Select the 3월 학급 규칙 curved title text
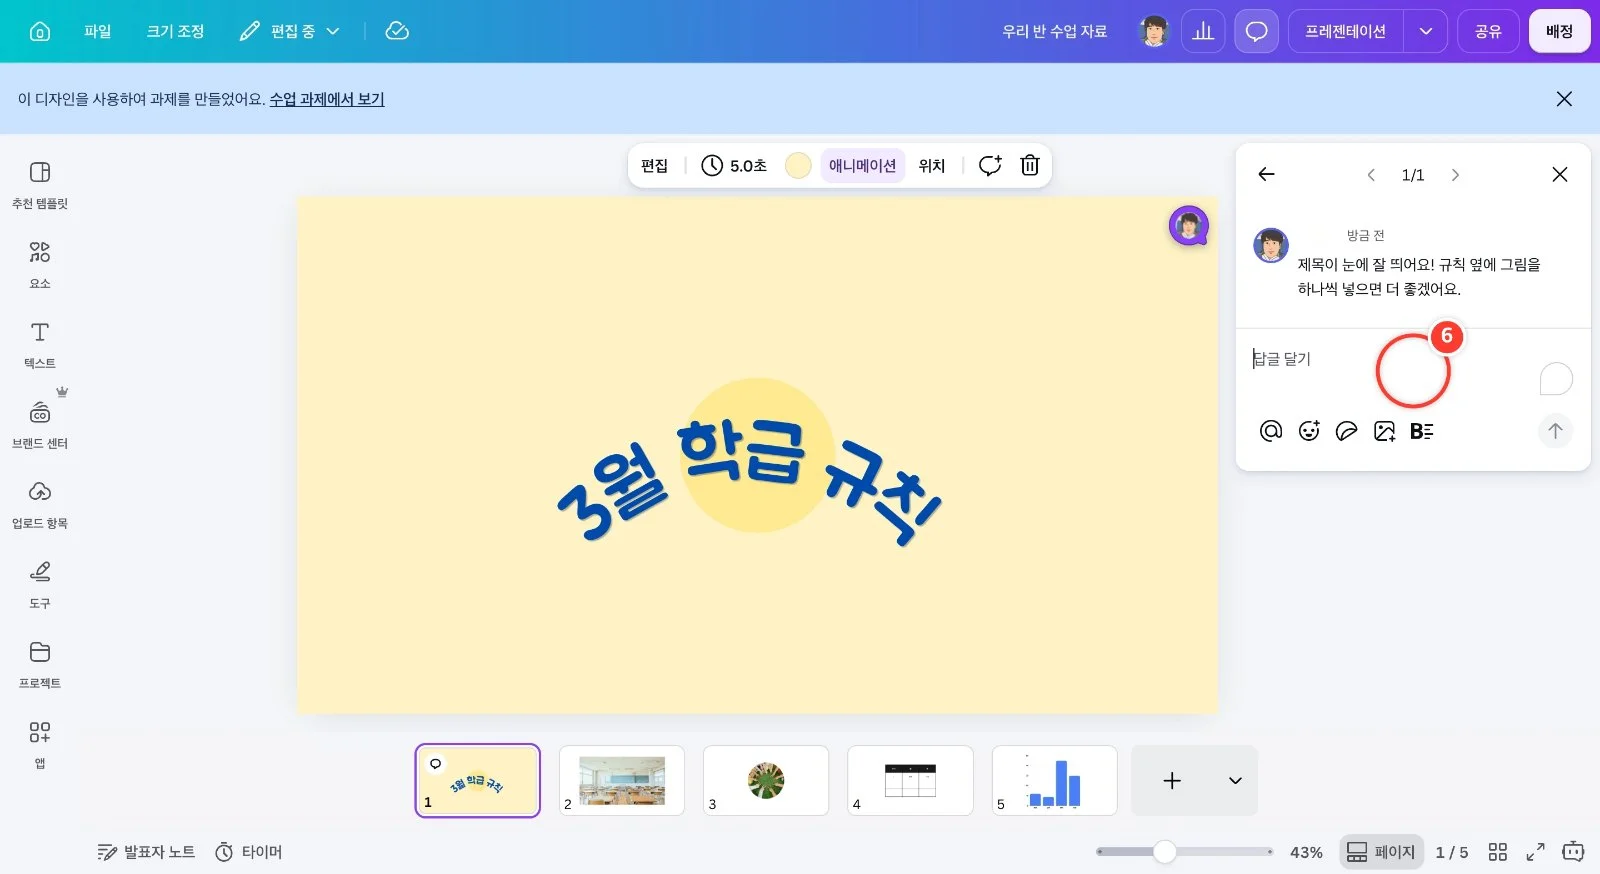 coord(749,482)
